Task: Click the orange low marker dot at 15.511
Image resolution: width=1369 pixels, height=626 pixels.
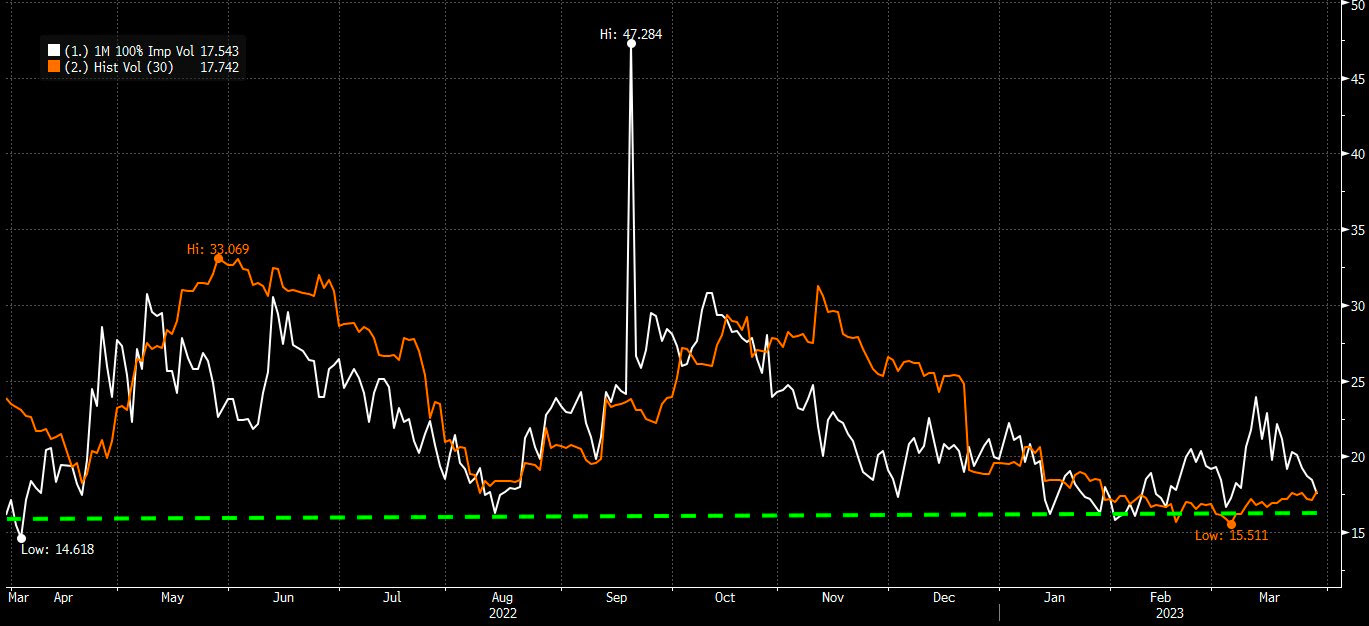Action: pyautogui.click(x=1231, y=524)
